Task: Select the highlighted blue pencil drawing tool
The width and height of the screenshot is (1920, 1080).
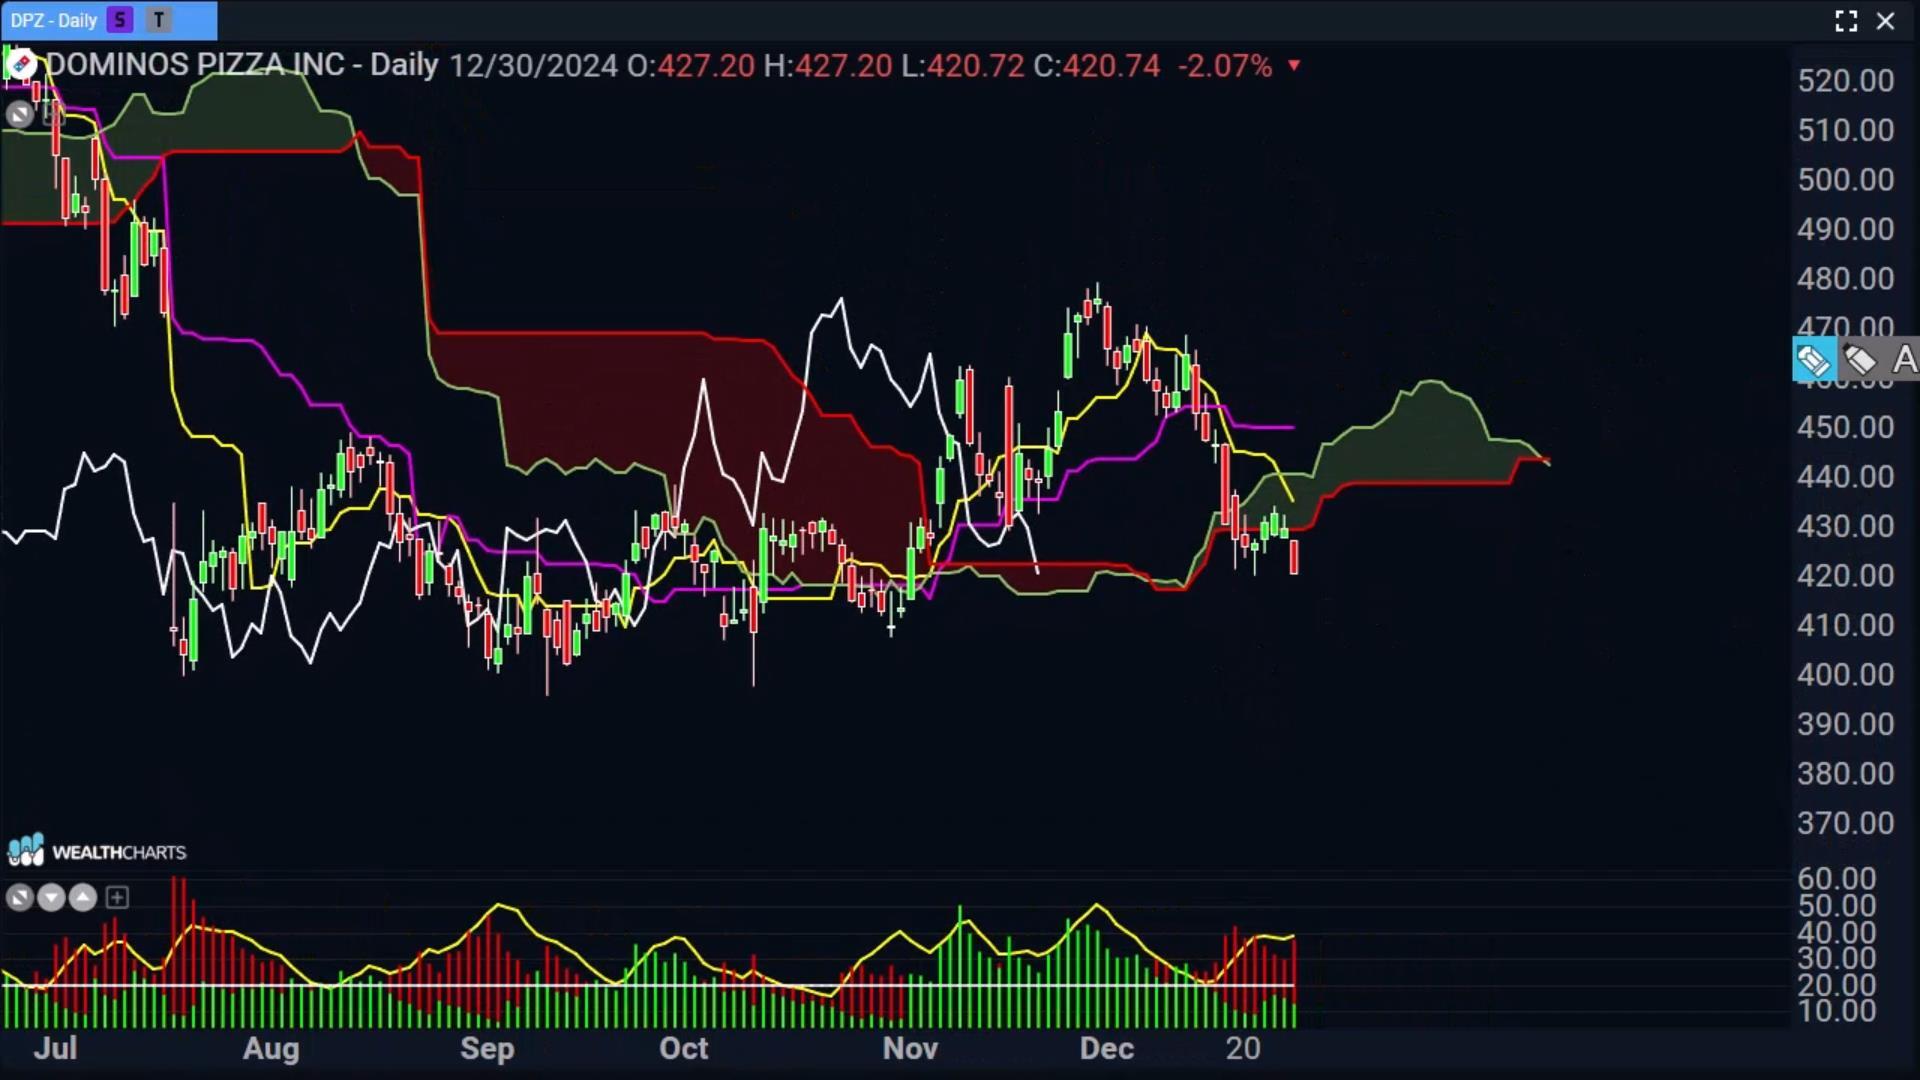Action: 1813,360
